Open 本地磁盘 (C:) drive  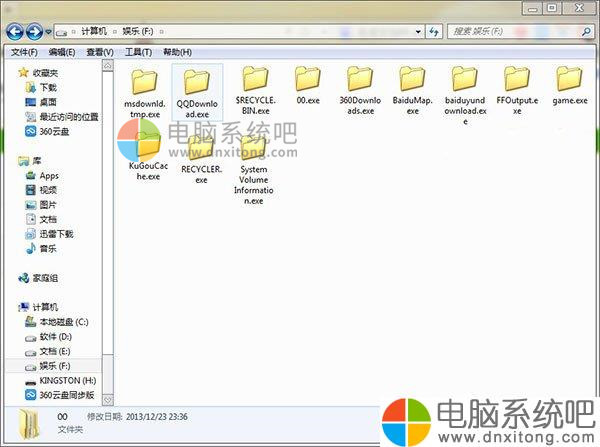[x=57, y=322]
